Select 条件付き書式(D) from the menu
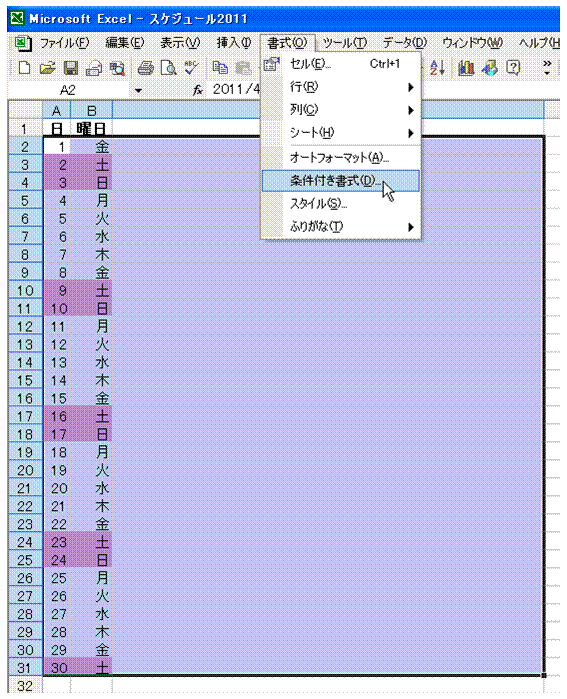The width and height of the screenshot is (567, 699). point(341,181)
